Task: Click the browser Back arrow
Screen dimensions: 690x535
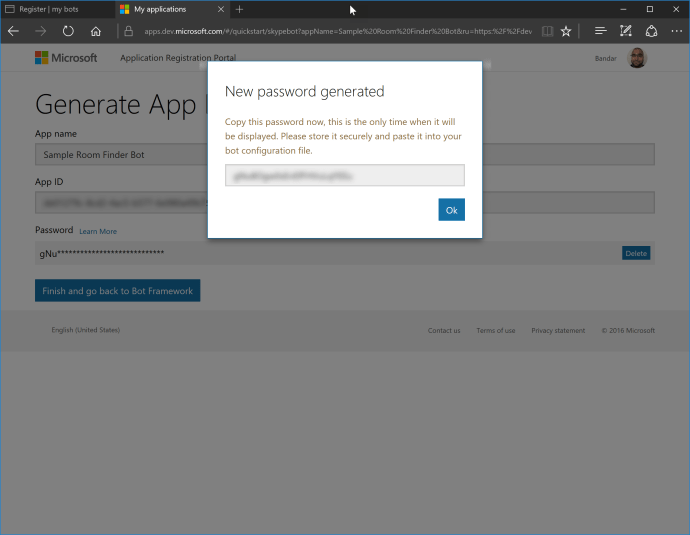Action: tap(14, 31)
